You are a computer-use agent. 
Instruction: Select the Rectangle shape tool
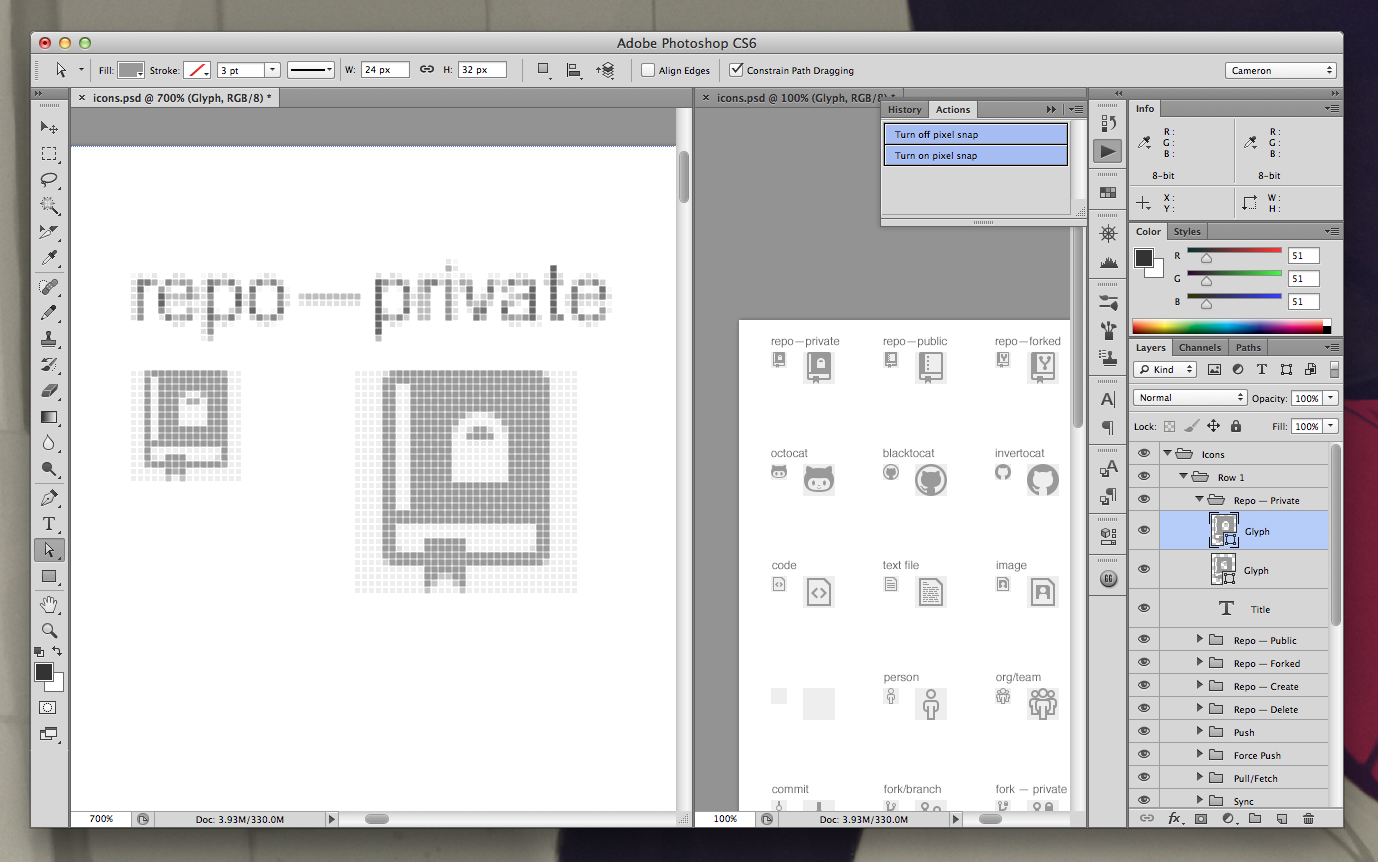coord(48,577)
